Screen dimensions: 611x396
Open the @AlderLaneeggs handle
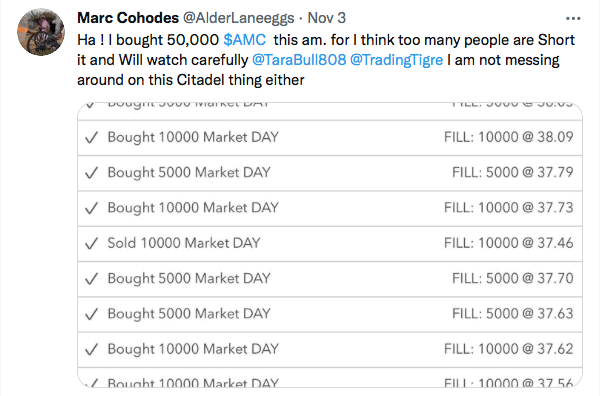tap(238, 18)
